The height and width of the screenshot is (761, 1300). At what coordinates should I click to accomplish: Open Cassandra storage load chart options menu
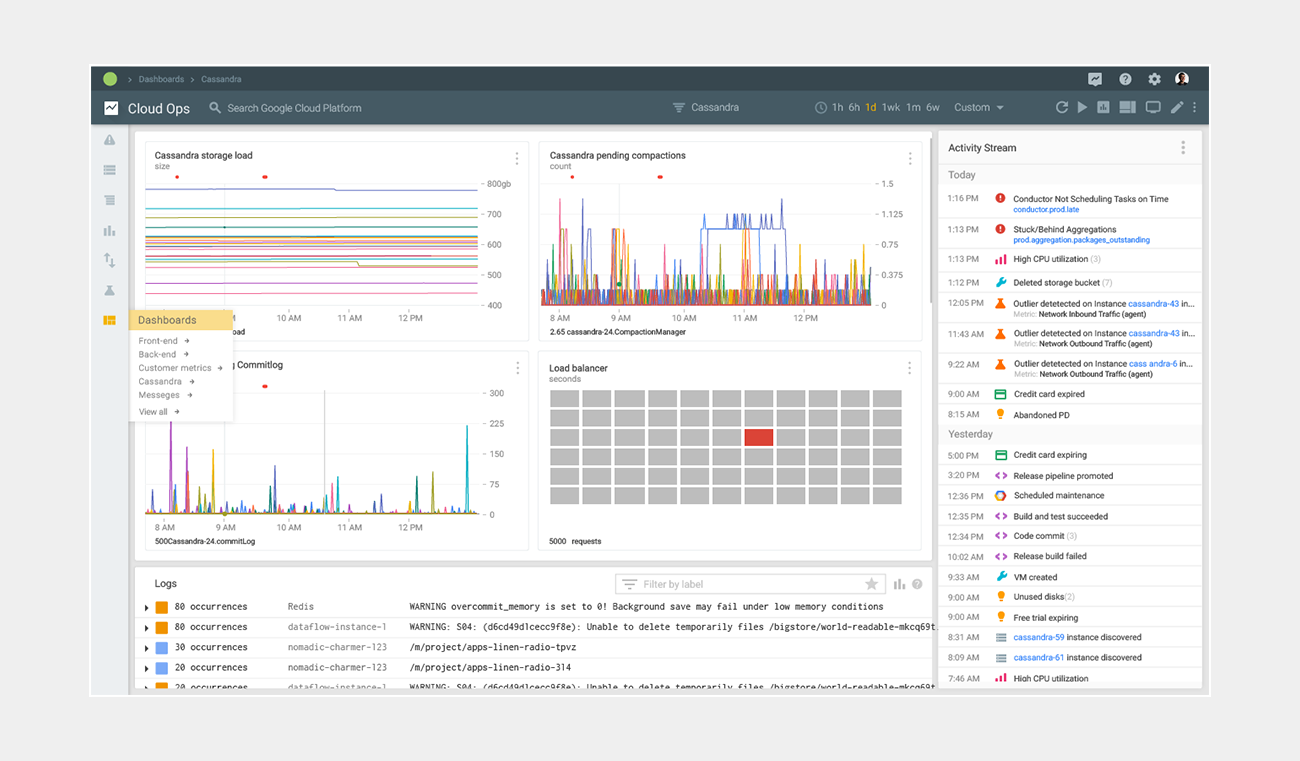click(517, 159)
